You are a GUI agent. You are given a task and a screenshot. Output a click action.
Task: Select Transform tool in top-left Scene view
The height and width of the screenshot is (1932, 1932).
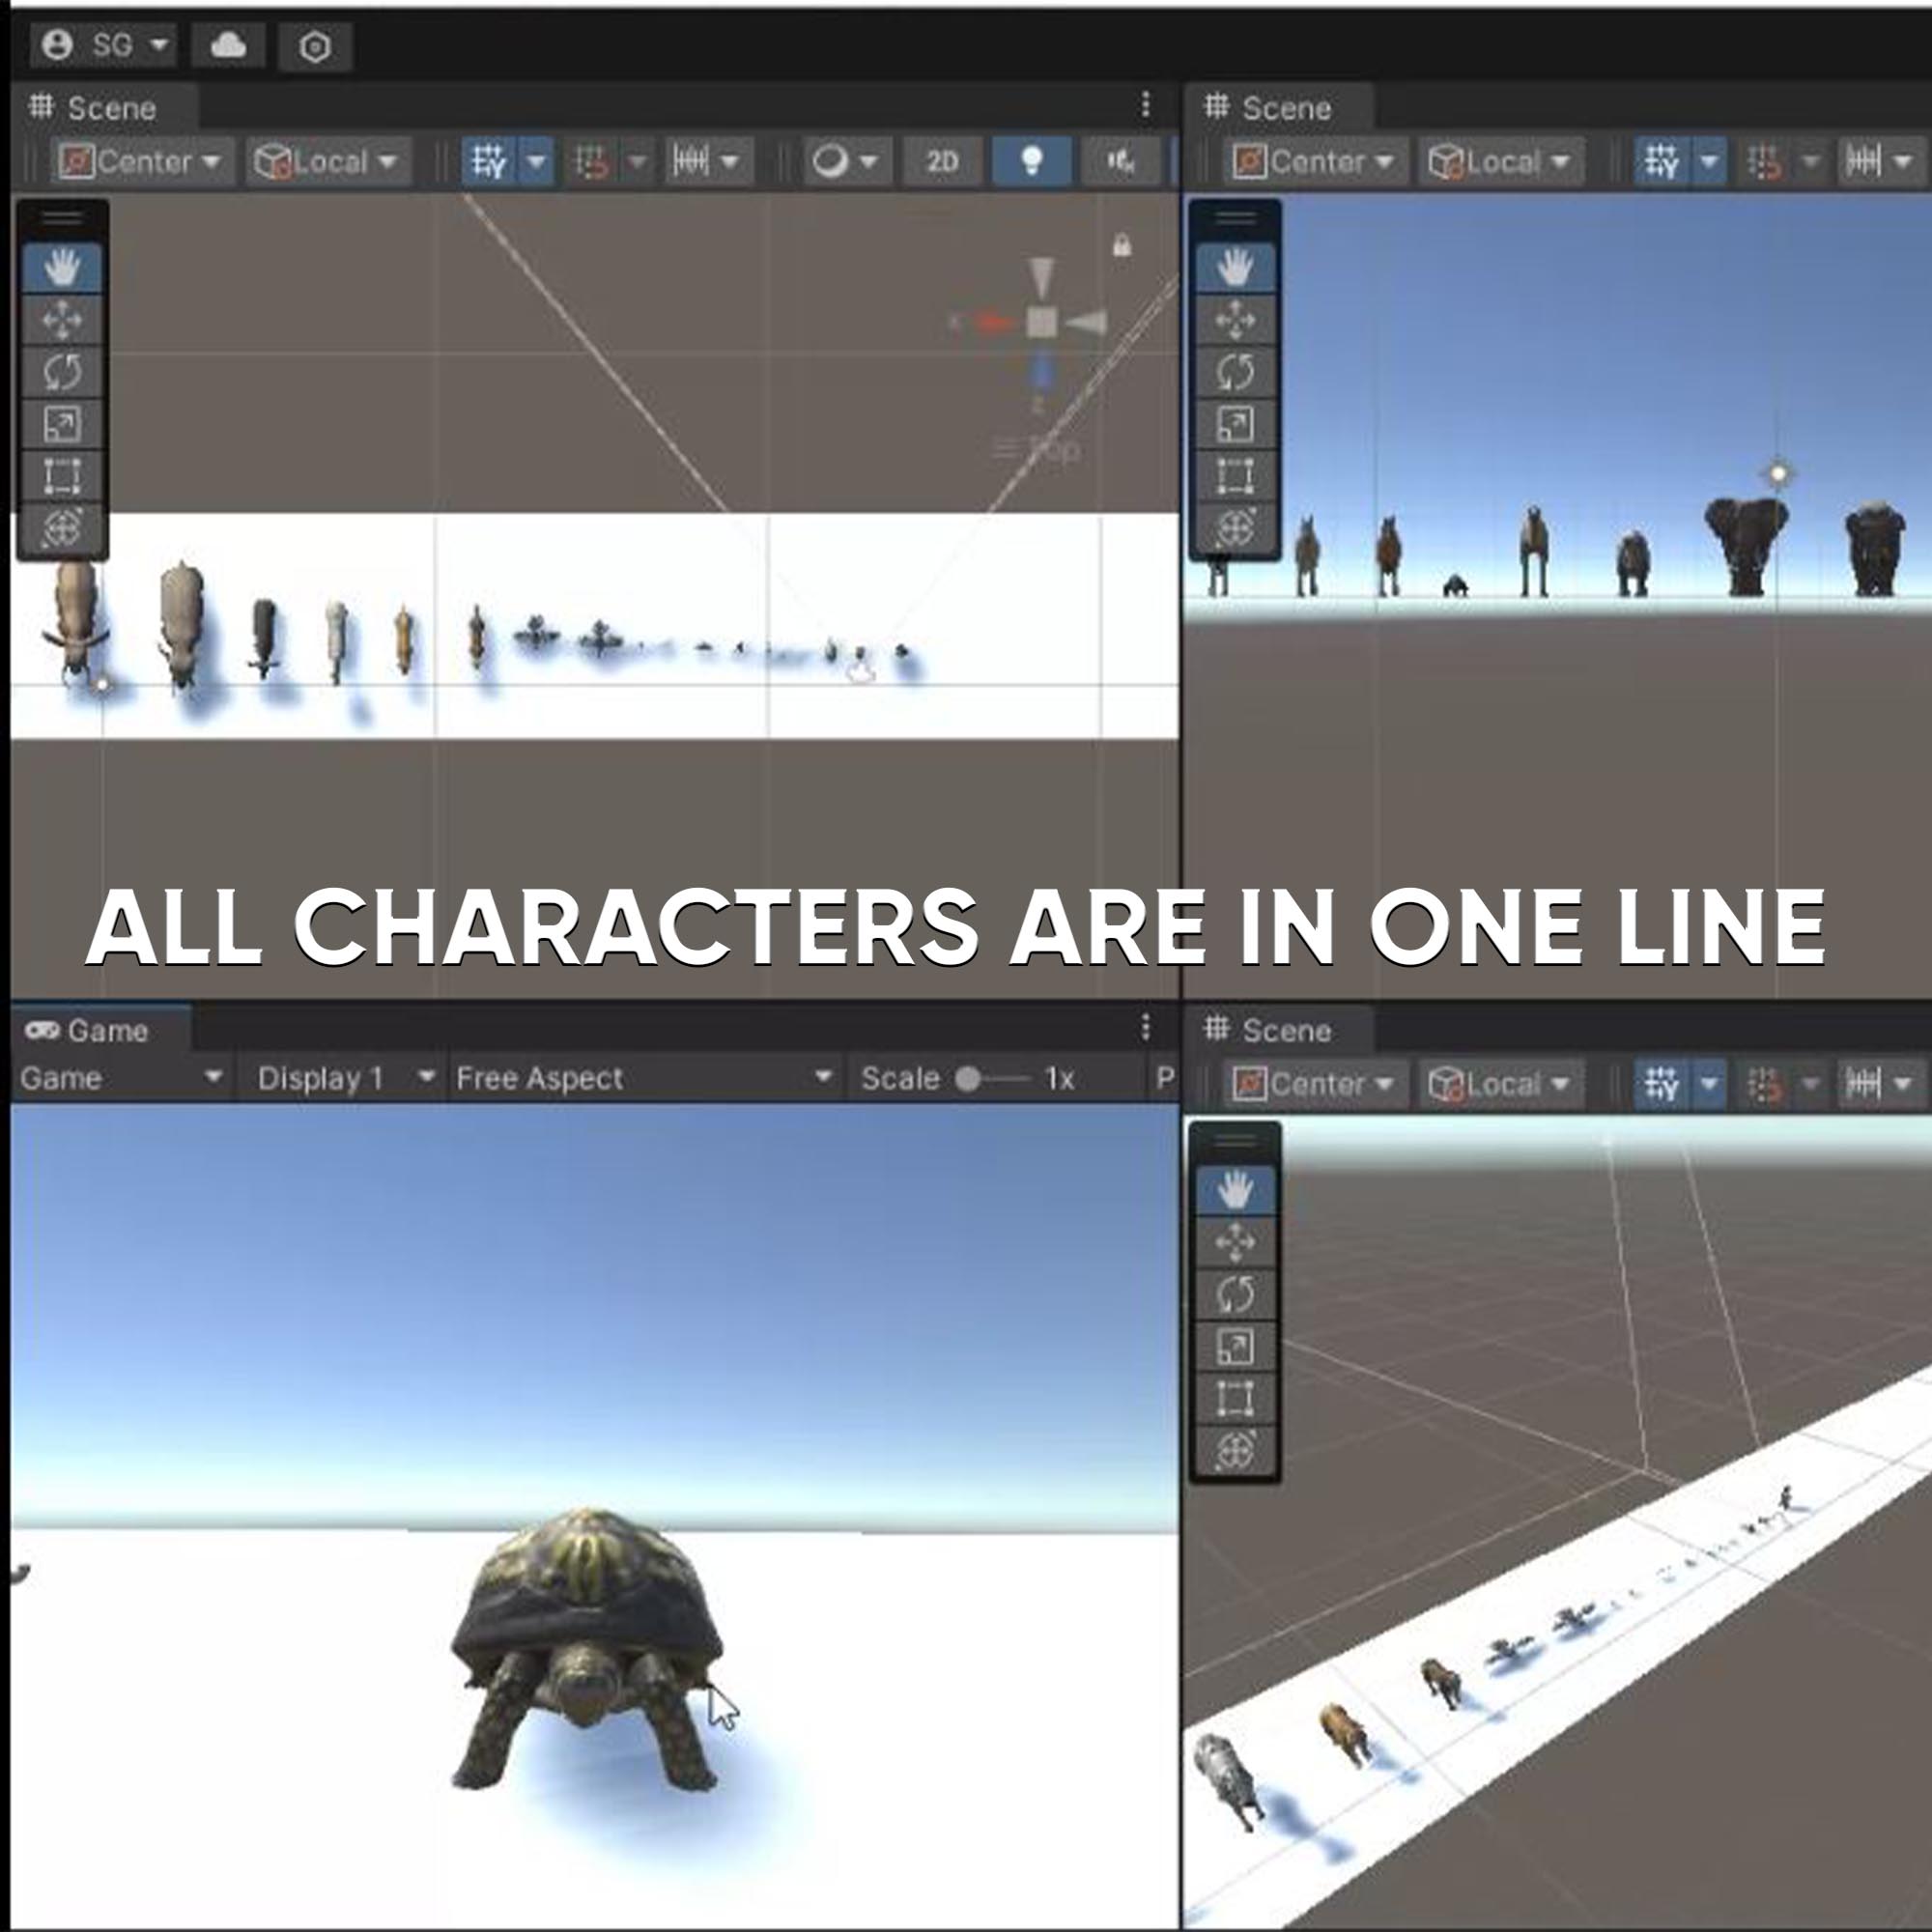[62, 527]
